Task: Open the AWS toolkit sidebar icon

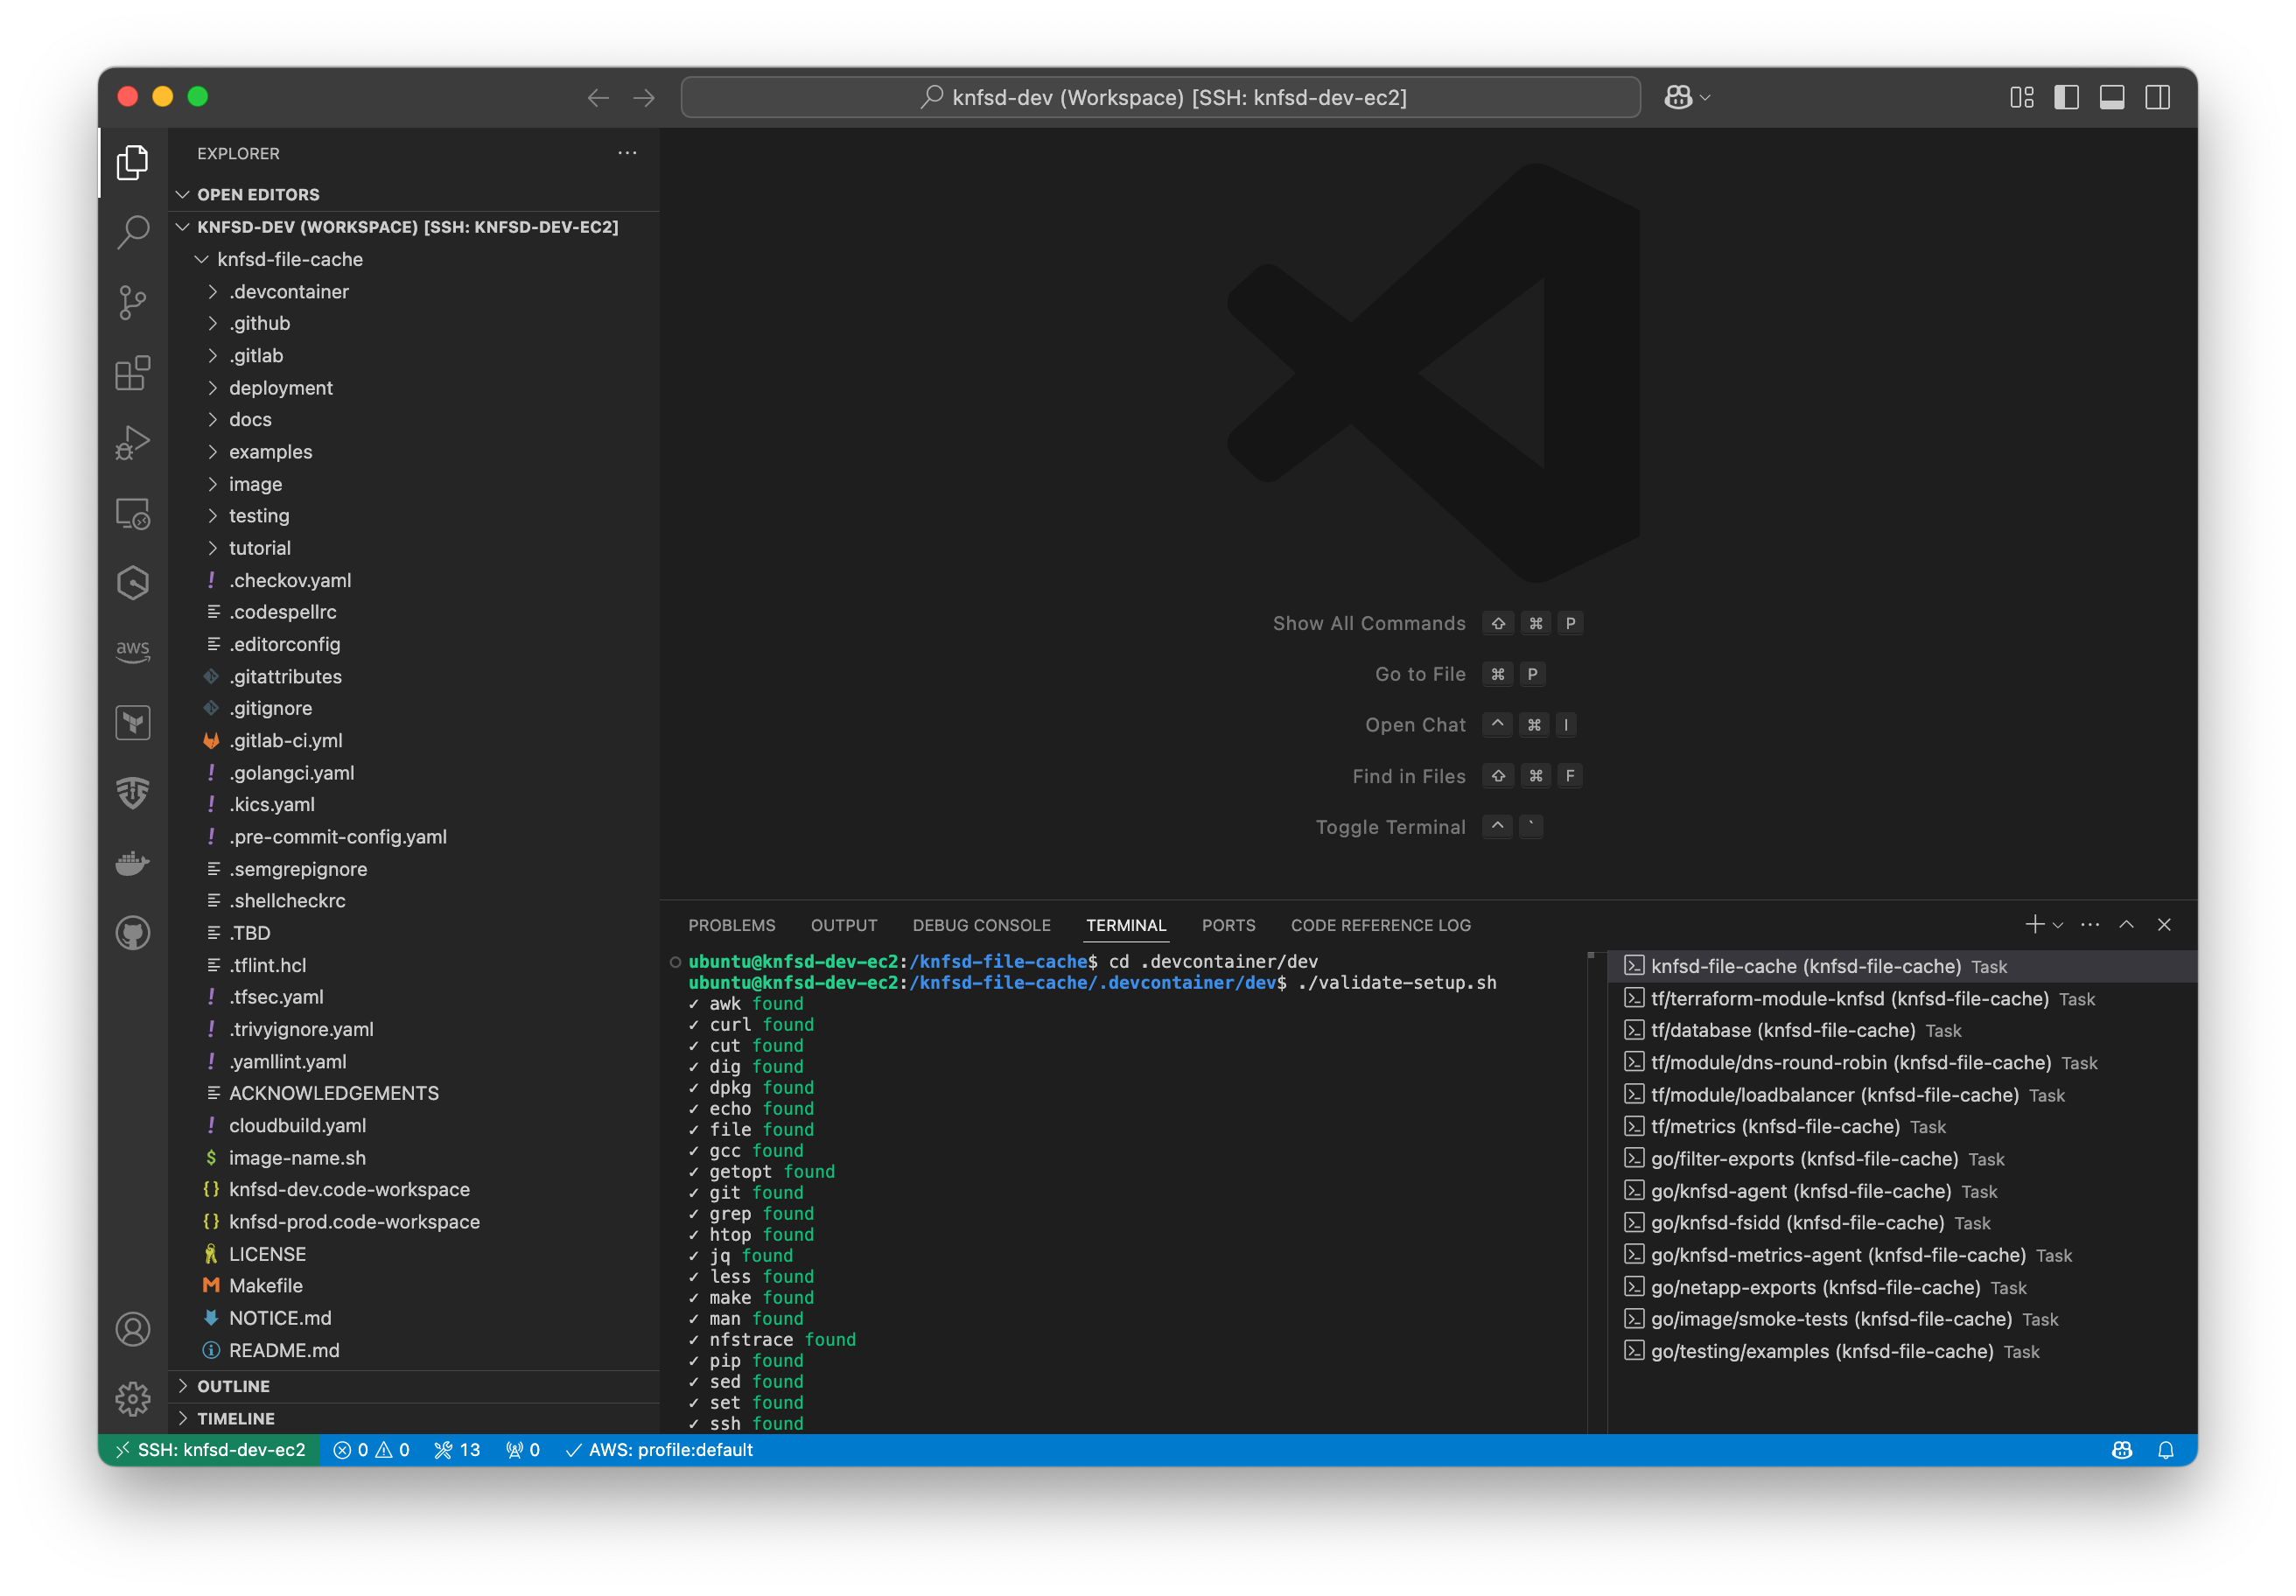Action: pyautogui.click(x=132, y=652)
